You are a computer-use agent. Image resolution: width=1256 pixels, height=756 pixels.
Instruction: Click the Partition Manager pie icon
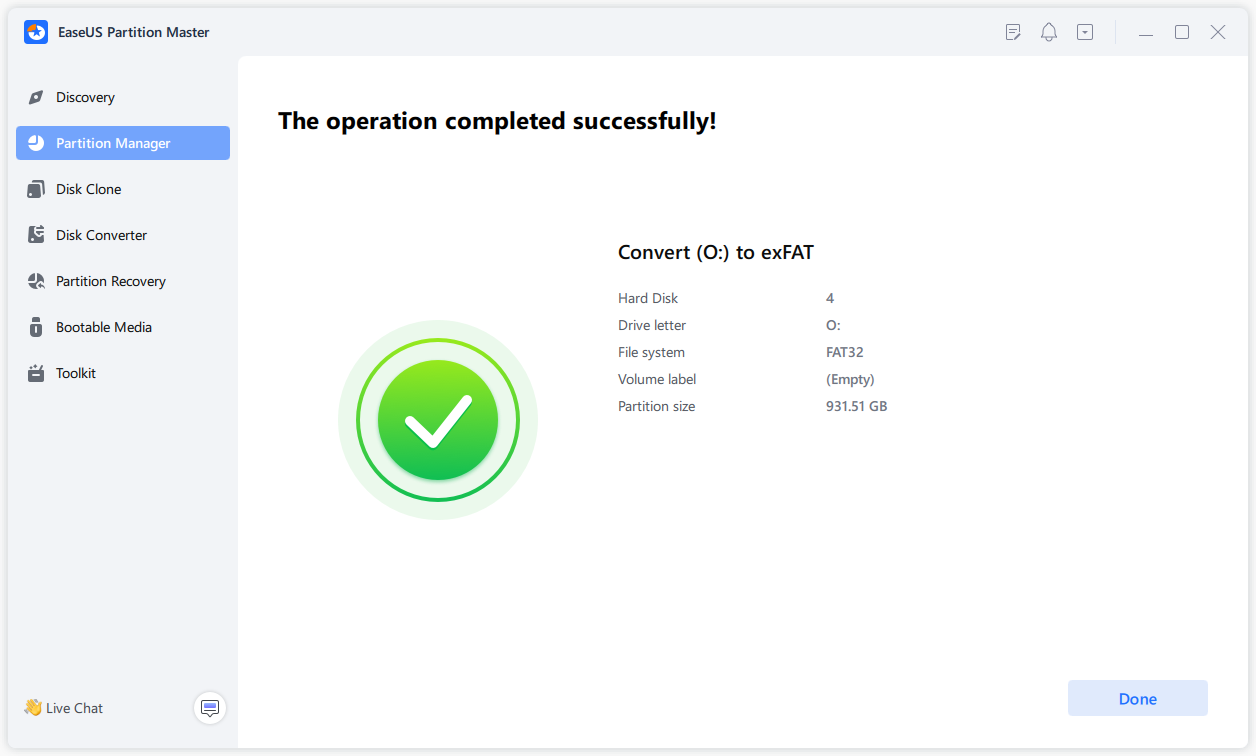36,143
